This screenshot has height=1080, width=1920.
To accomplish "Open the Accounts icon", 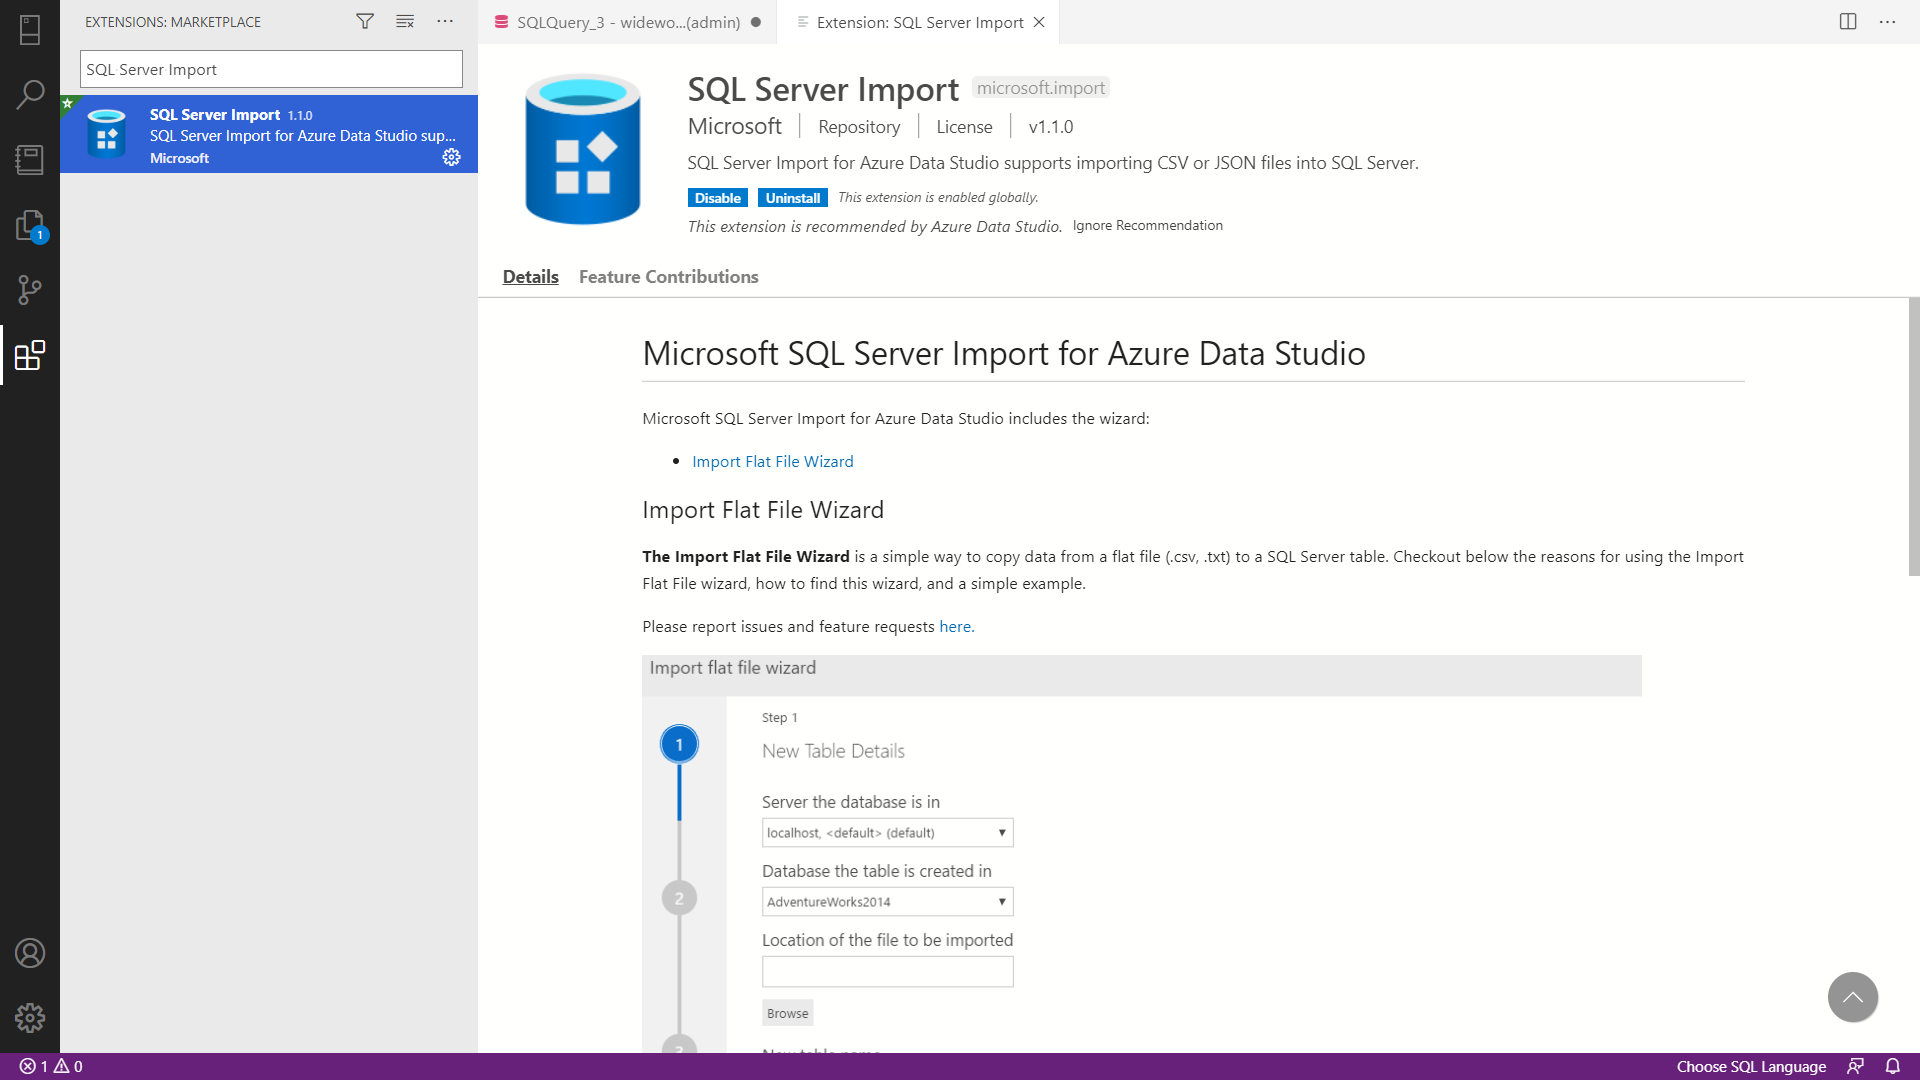I will 30,953.
